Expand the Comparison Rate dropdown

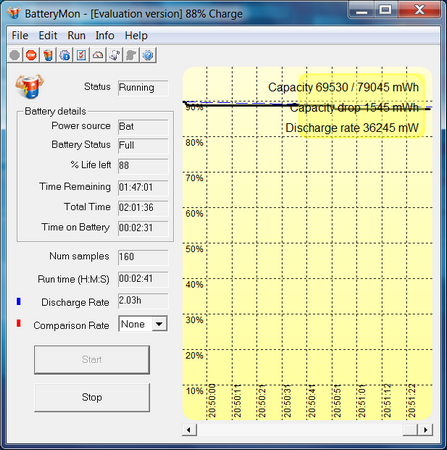coord(159,324)
